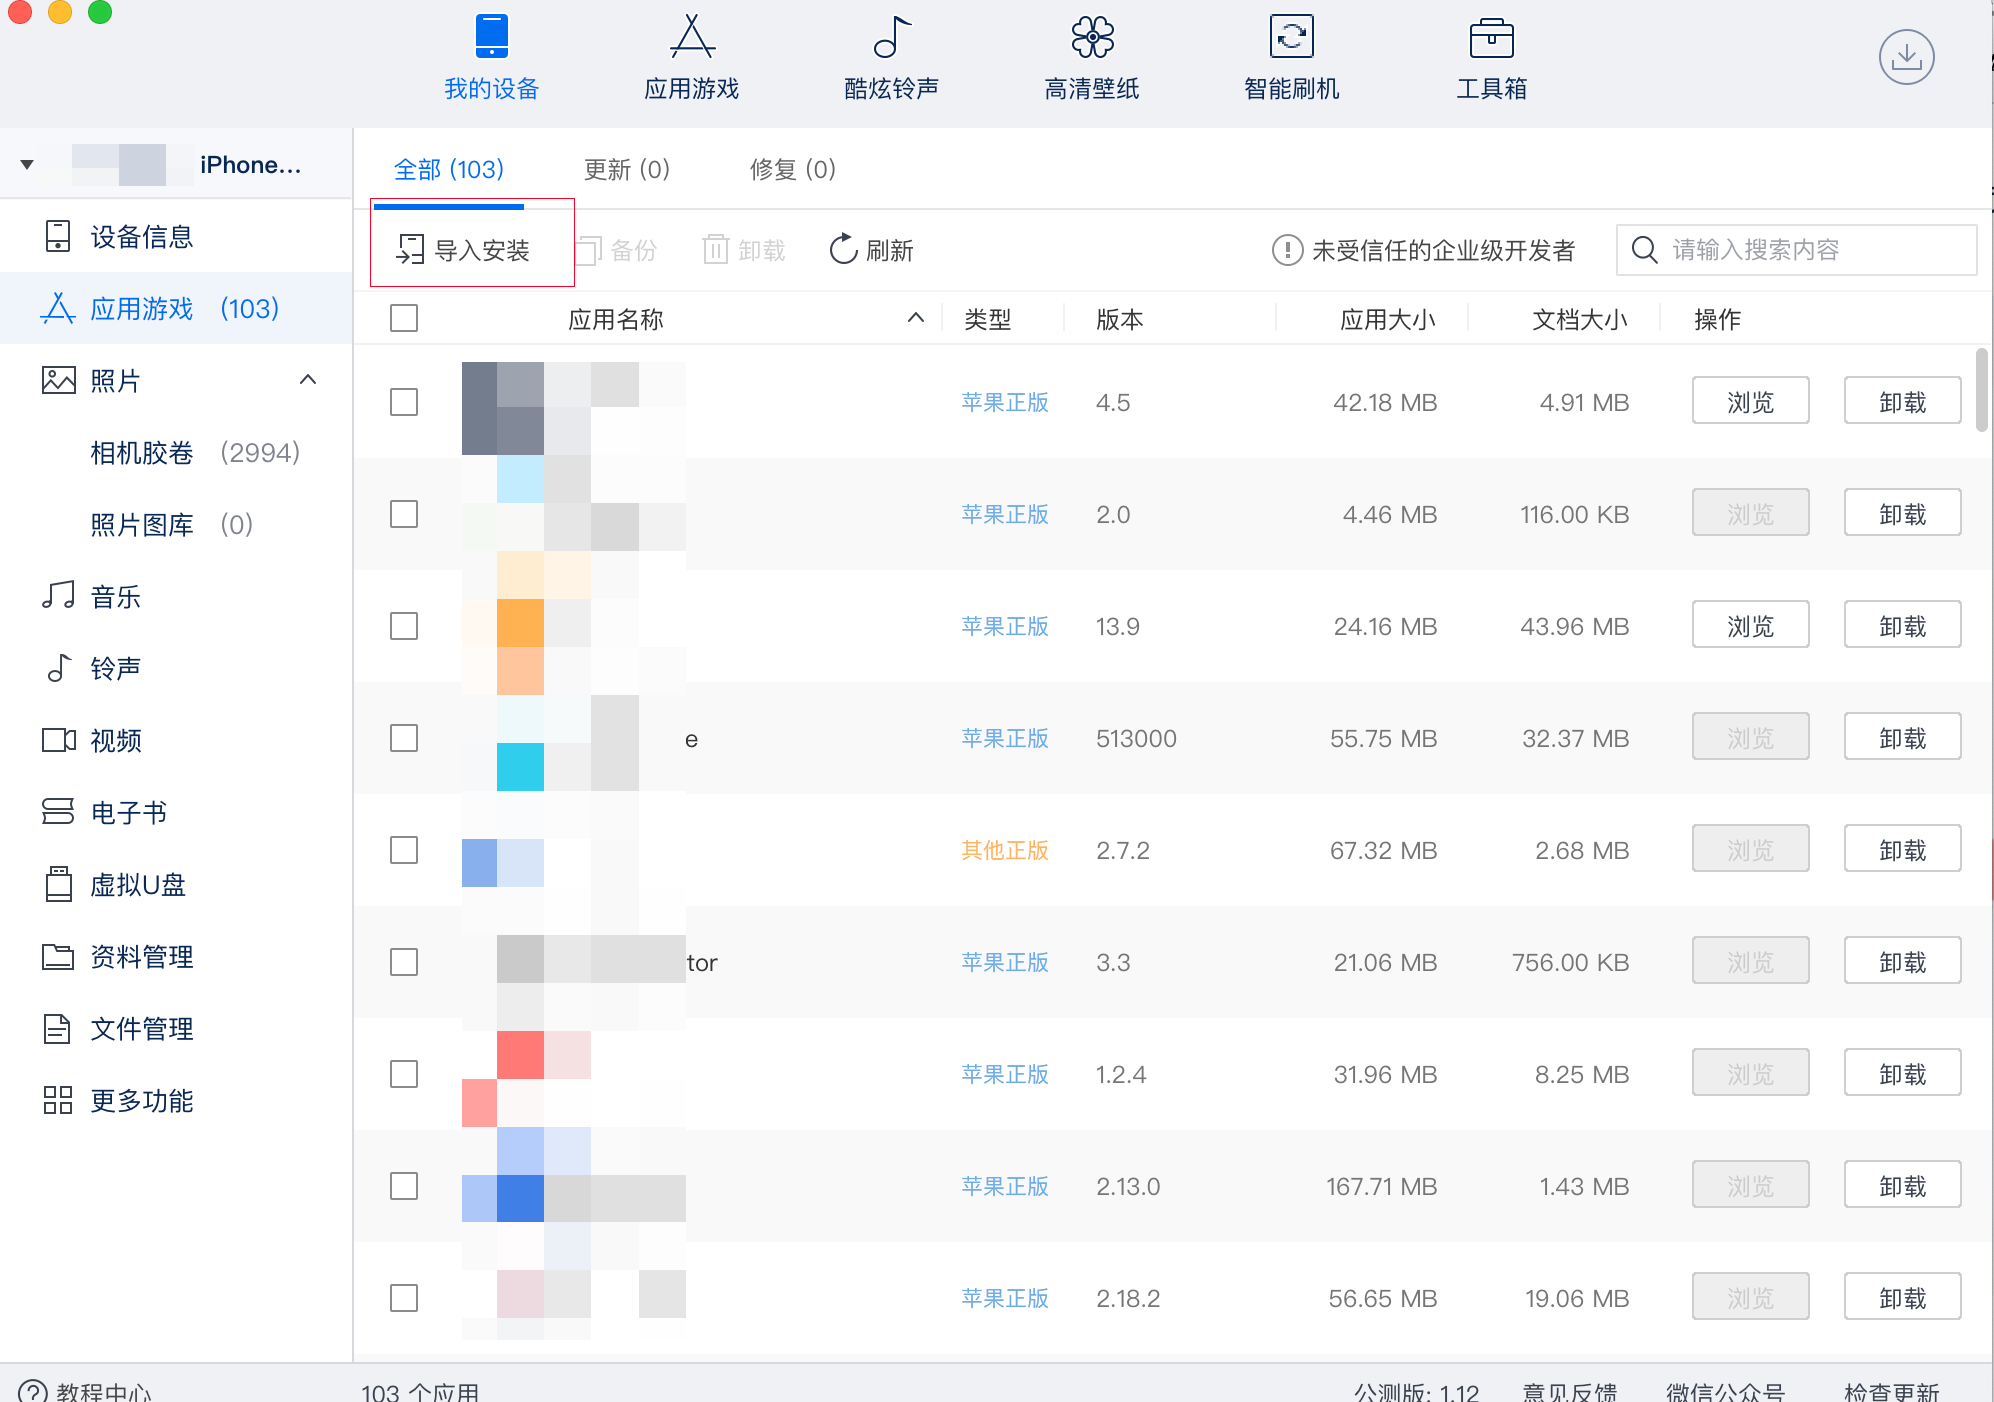Image resolution: width=1994 pixels, height=1402 pixels.
Task: Switch to the 更新 (0) tab
Action: coord(627,169)
